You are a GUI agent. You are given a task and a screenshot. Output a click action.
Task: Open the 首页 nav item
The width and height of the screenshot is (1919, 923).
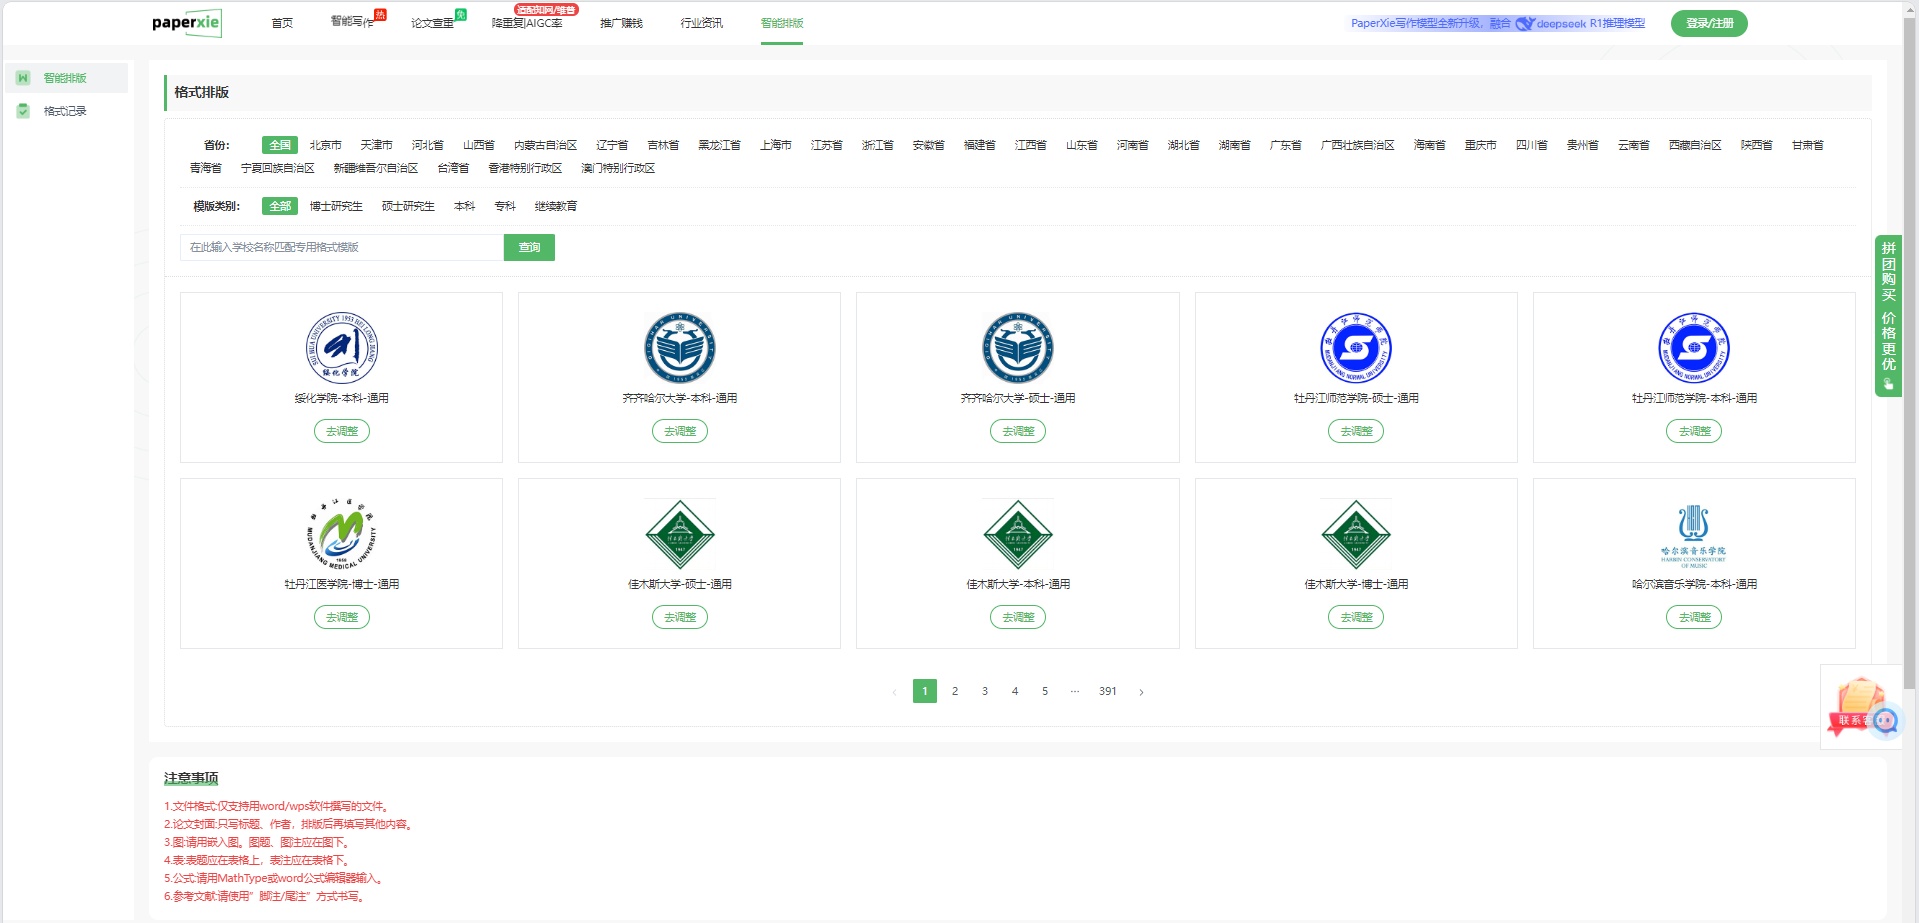(x=282, y=23)
